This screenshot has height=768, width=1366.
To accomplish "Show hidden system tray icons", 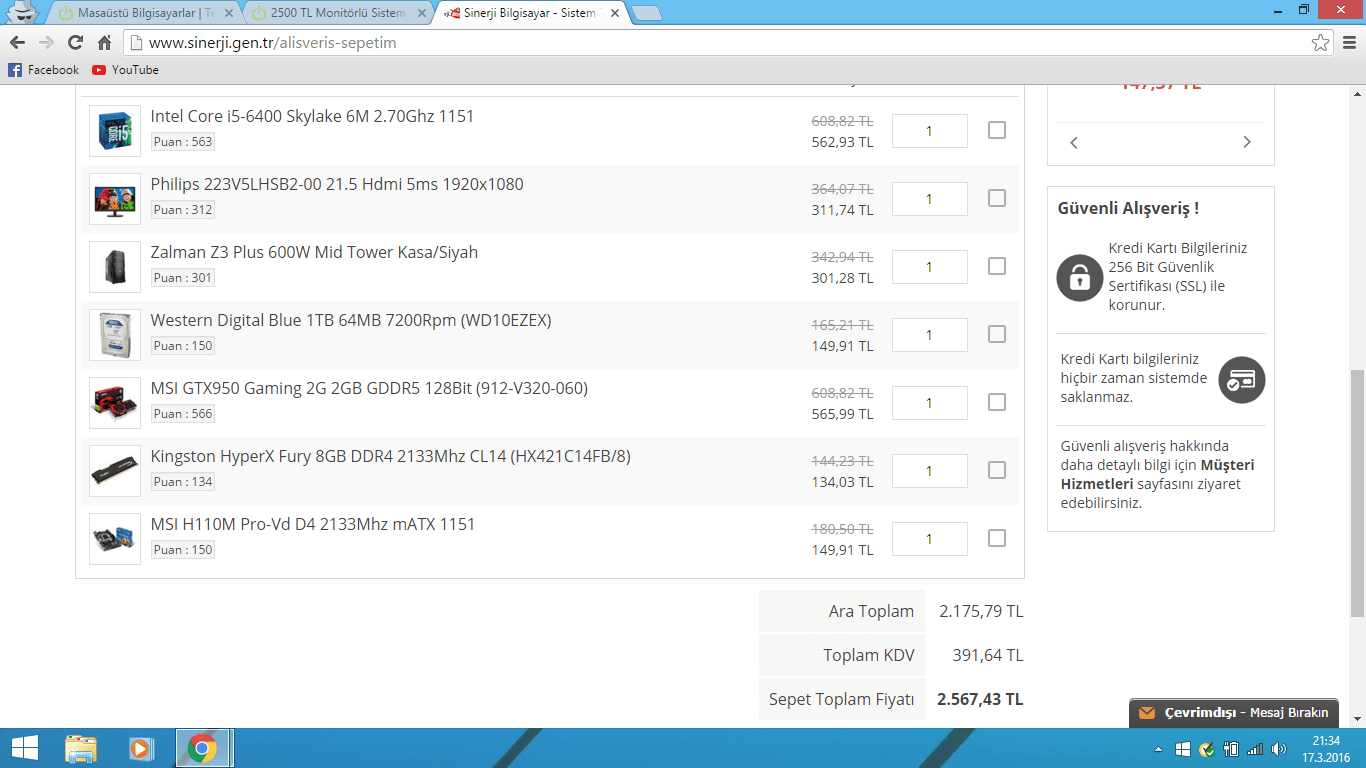I will tap(1158, 749).
